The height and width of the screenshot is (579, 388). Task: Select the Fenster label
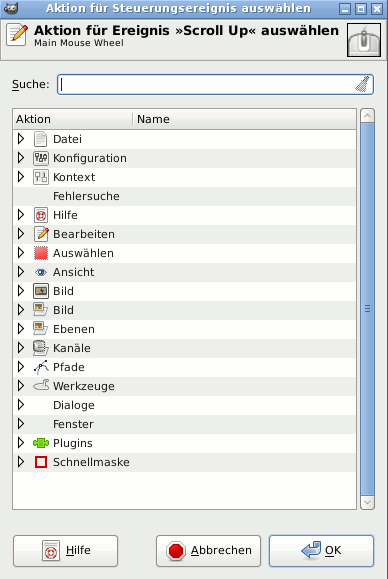pos(73,424)
